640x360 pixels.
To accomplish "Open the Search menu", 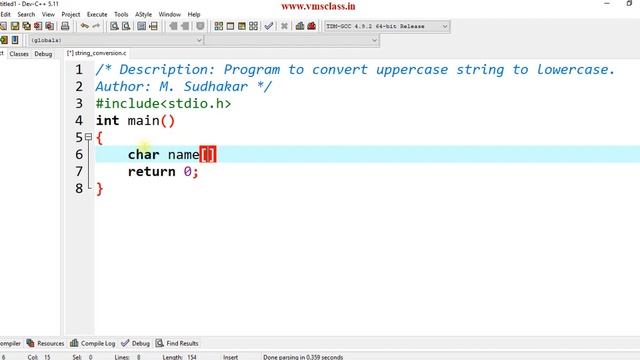I will click(x=26, y=14).
